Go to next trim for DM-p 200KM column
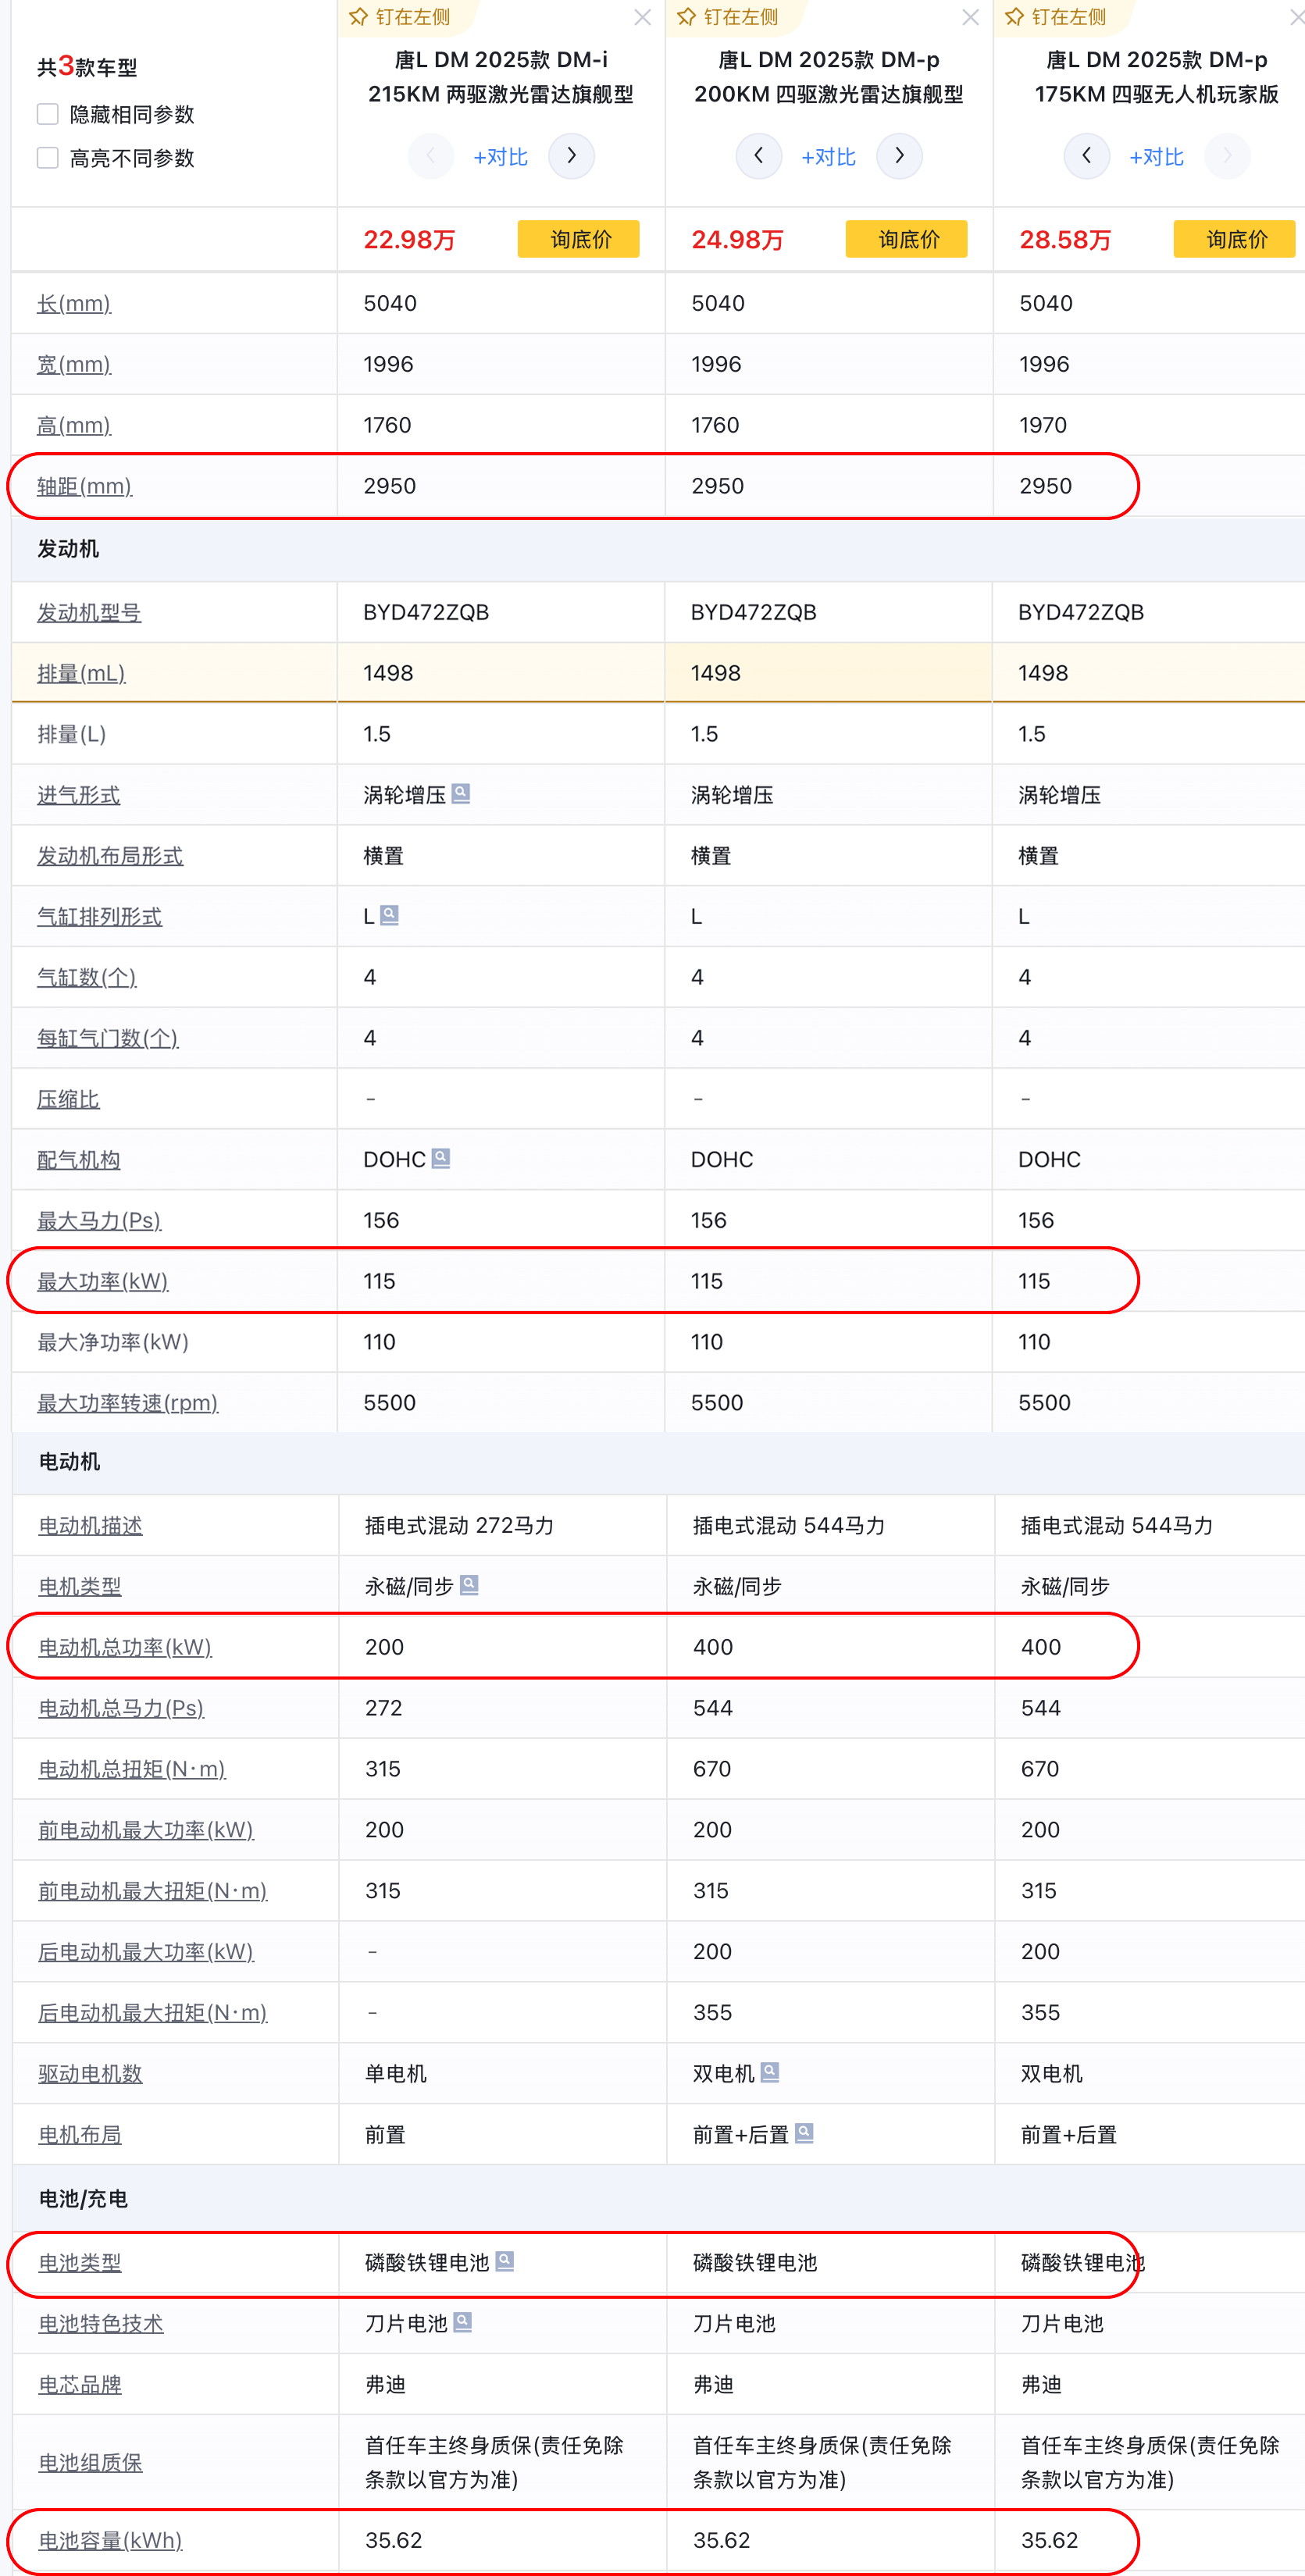Image resolution: width=1305 pixels, height=2576 pixels. [900, 156]
